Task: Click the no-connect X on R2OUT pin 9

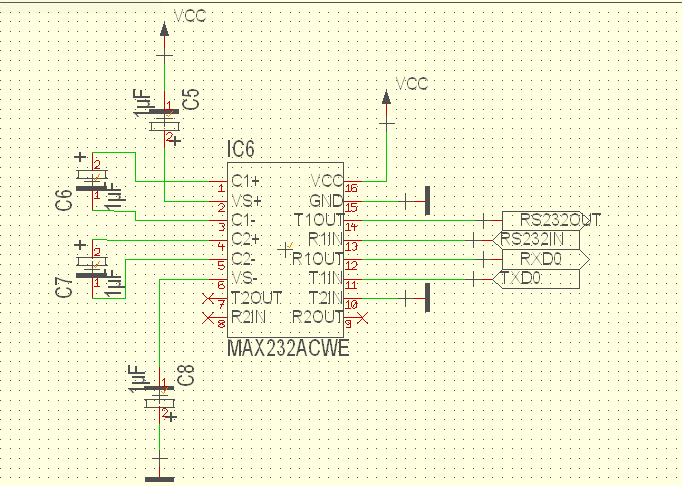Action: click(363, 318)
